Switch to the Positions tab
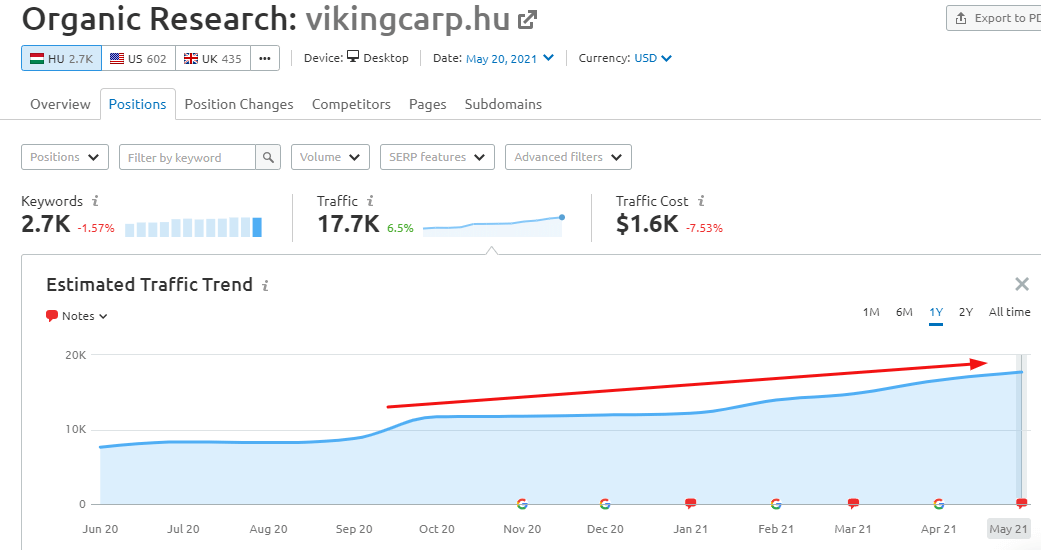 137,104
